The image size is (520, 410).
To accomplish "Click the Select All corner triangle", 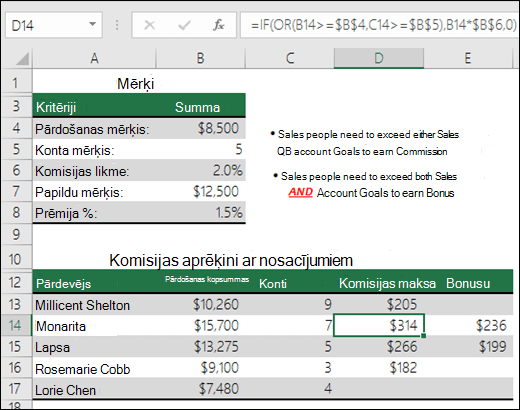I will coord(22,59).
